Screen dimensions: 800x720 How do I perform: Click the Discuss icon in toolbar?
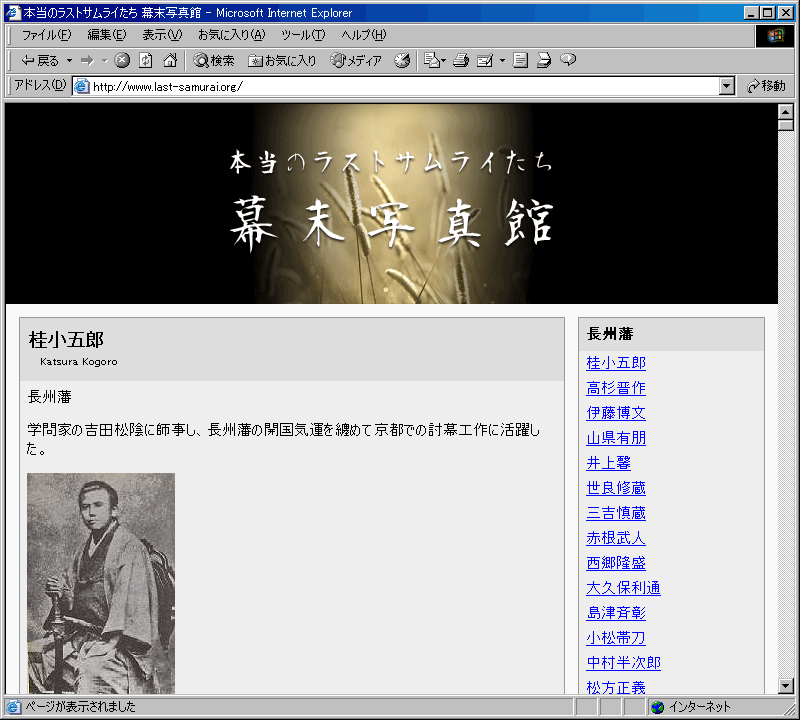click(x=520, y=61)
